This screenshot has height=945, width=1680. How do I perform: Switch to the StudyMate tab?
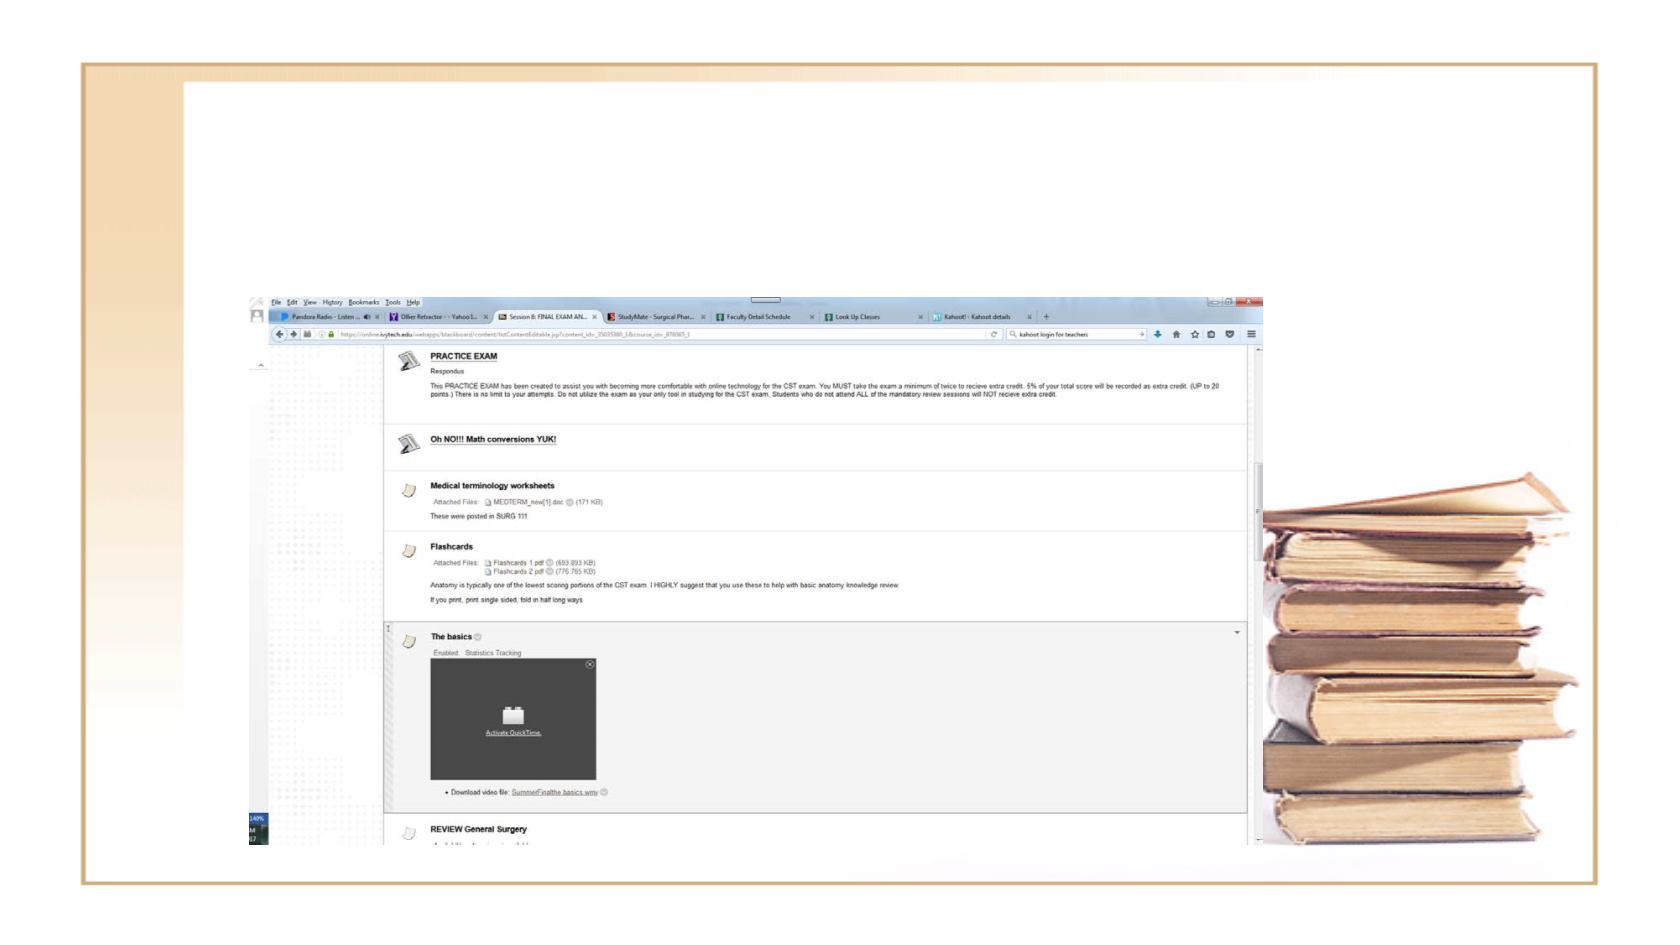(x=655, y=317)
